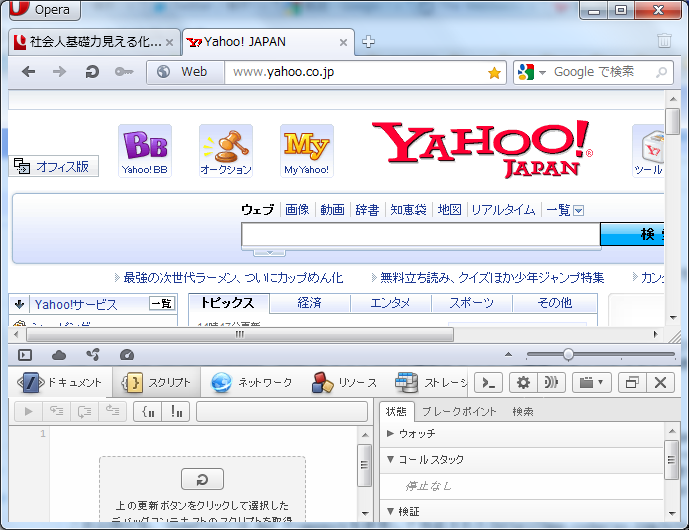The image size is (689, 530).
Task: Toggle the Opera Turbo gauge icon
Action: 127,355
